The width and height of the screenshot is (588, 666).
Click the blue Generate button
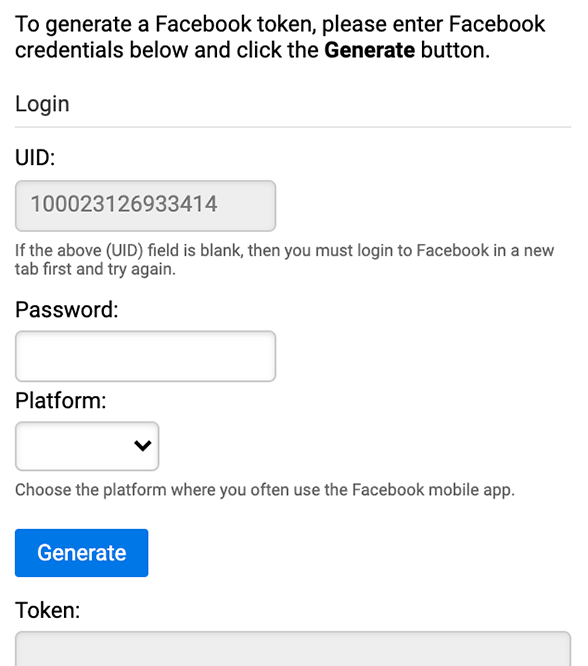pyautogui.click(x=82, y=553)
